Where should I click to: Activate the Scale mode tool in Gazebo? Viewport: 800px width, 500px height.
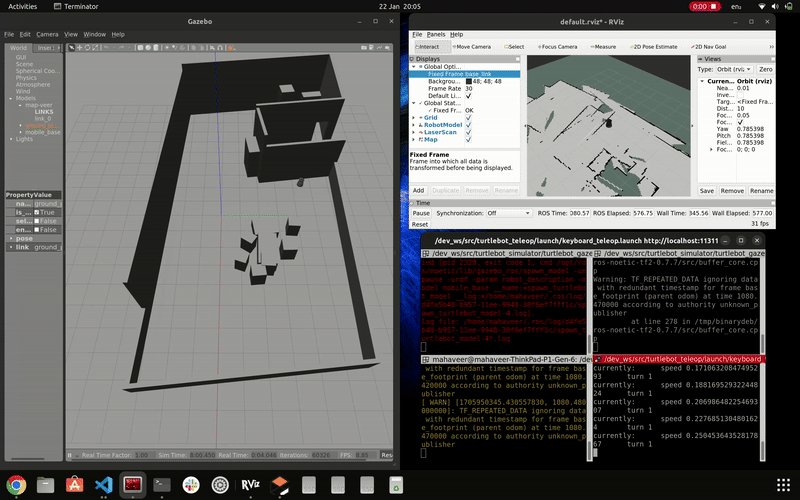[x=95, y=47]
